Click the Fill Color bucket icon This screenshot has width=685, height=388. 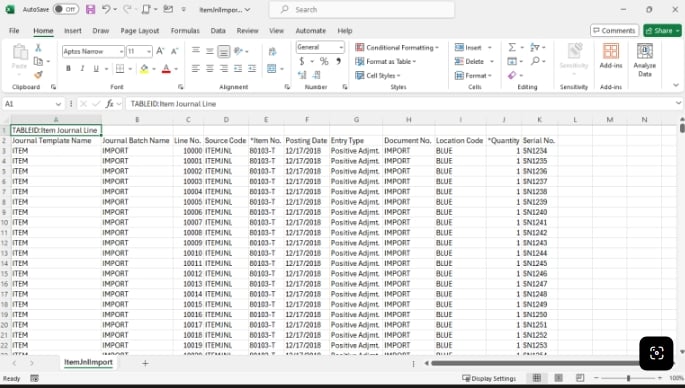point(144,69)
